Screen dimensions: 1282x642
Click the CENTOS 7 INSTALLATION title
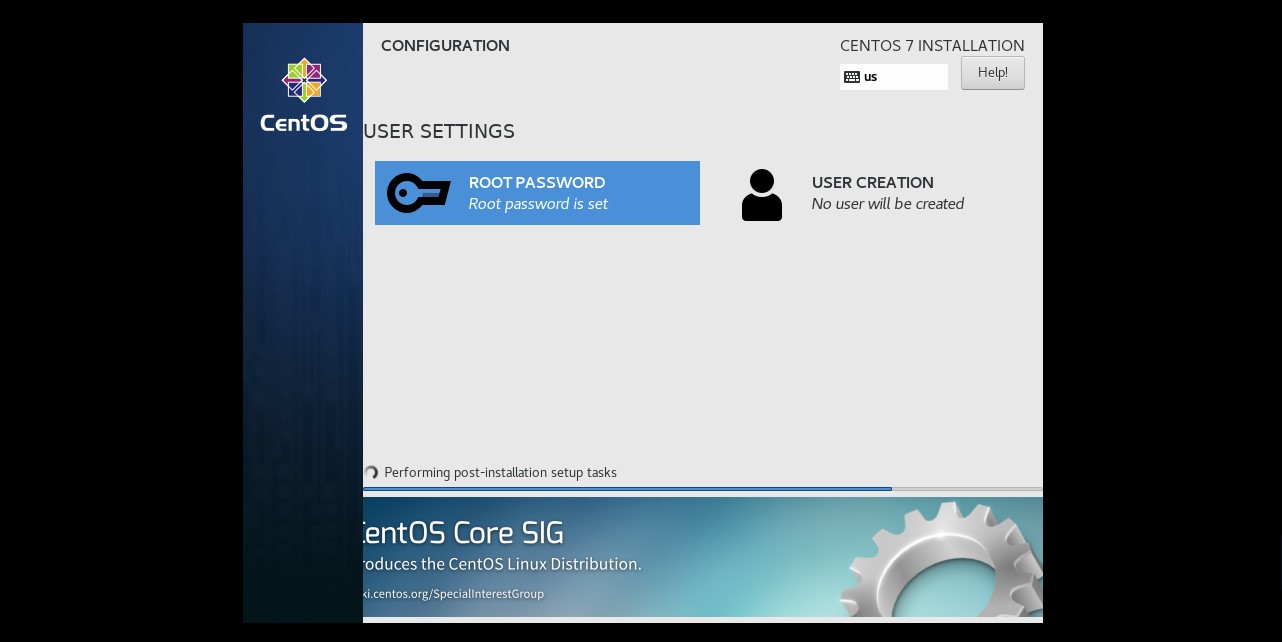tap(932, 46)
